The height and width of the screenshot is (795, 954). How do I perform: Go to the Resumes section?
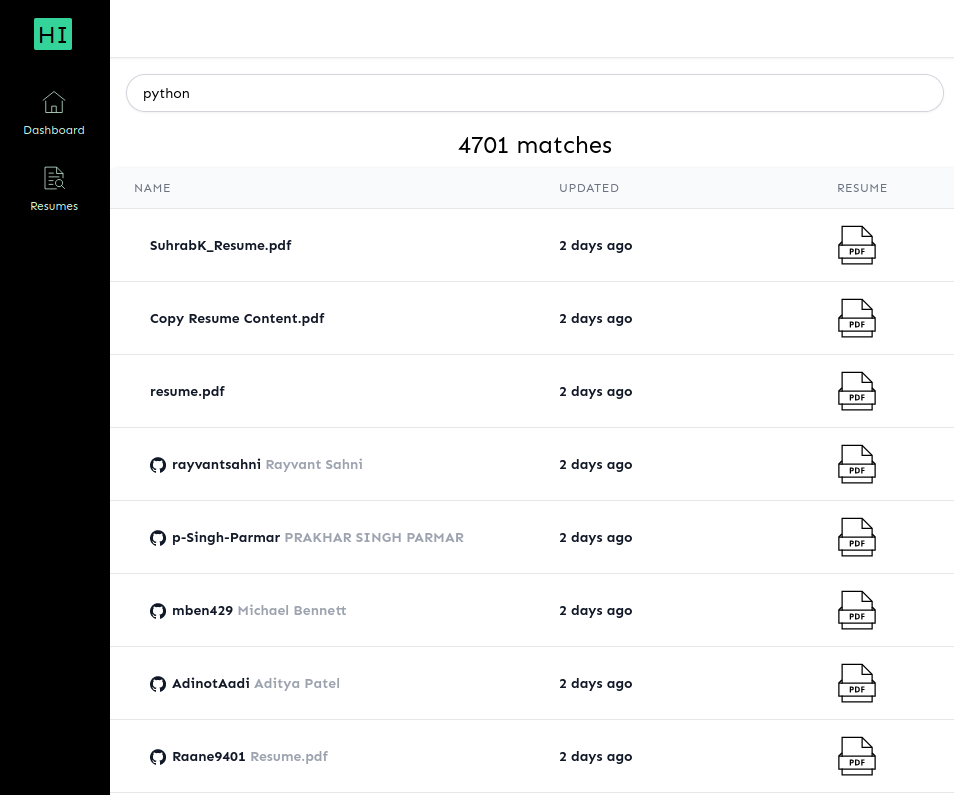point(54,190)
